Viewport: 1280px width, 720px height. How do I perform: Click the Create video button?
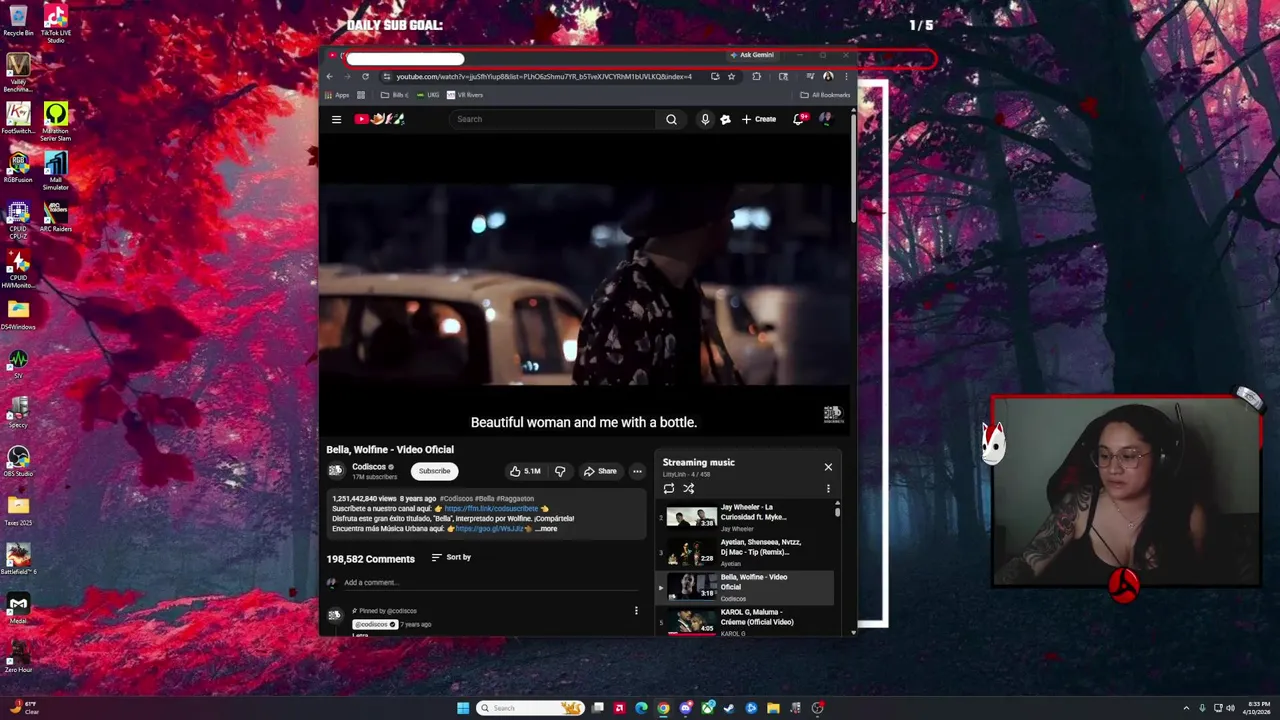click(759, 119)
